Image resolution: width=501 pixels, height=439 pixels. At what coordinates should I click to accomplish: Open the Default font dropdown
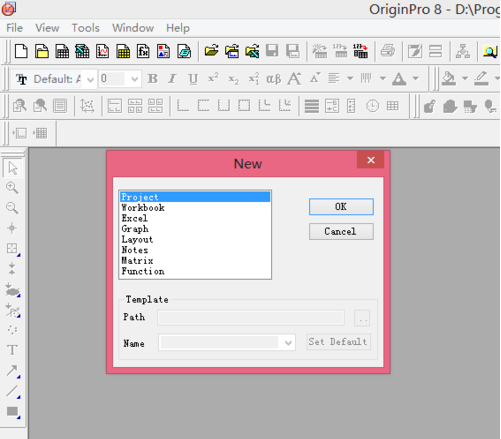pos(90,79)
